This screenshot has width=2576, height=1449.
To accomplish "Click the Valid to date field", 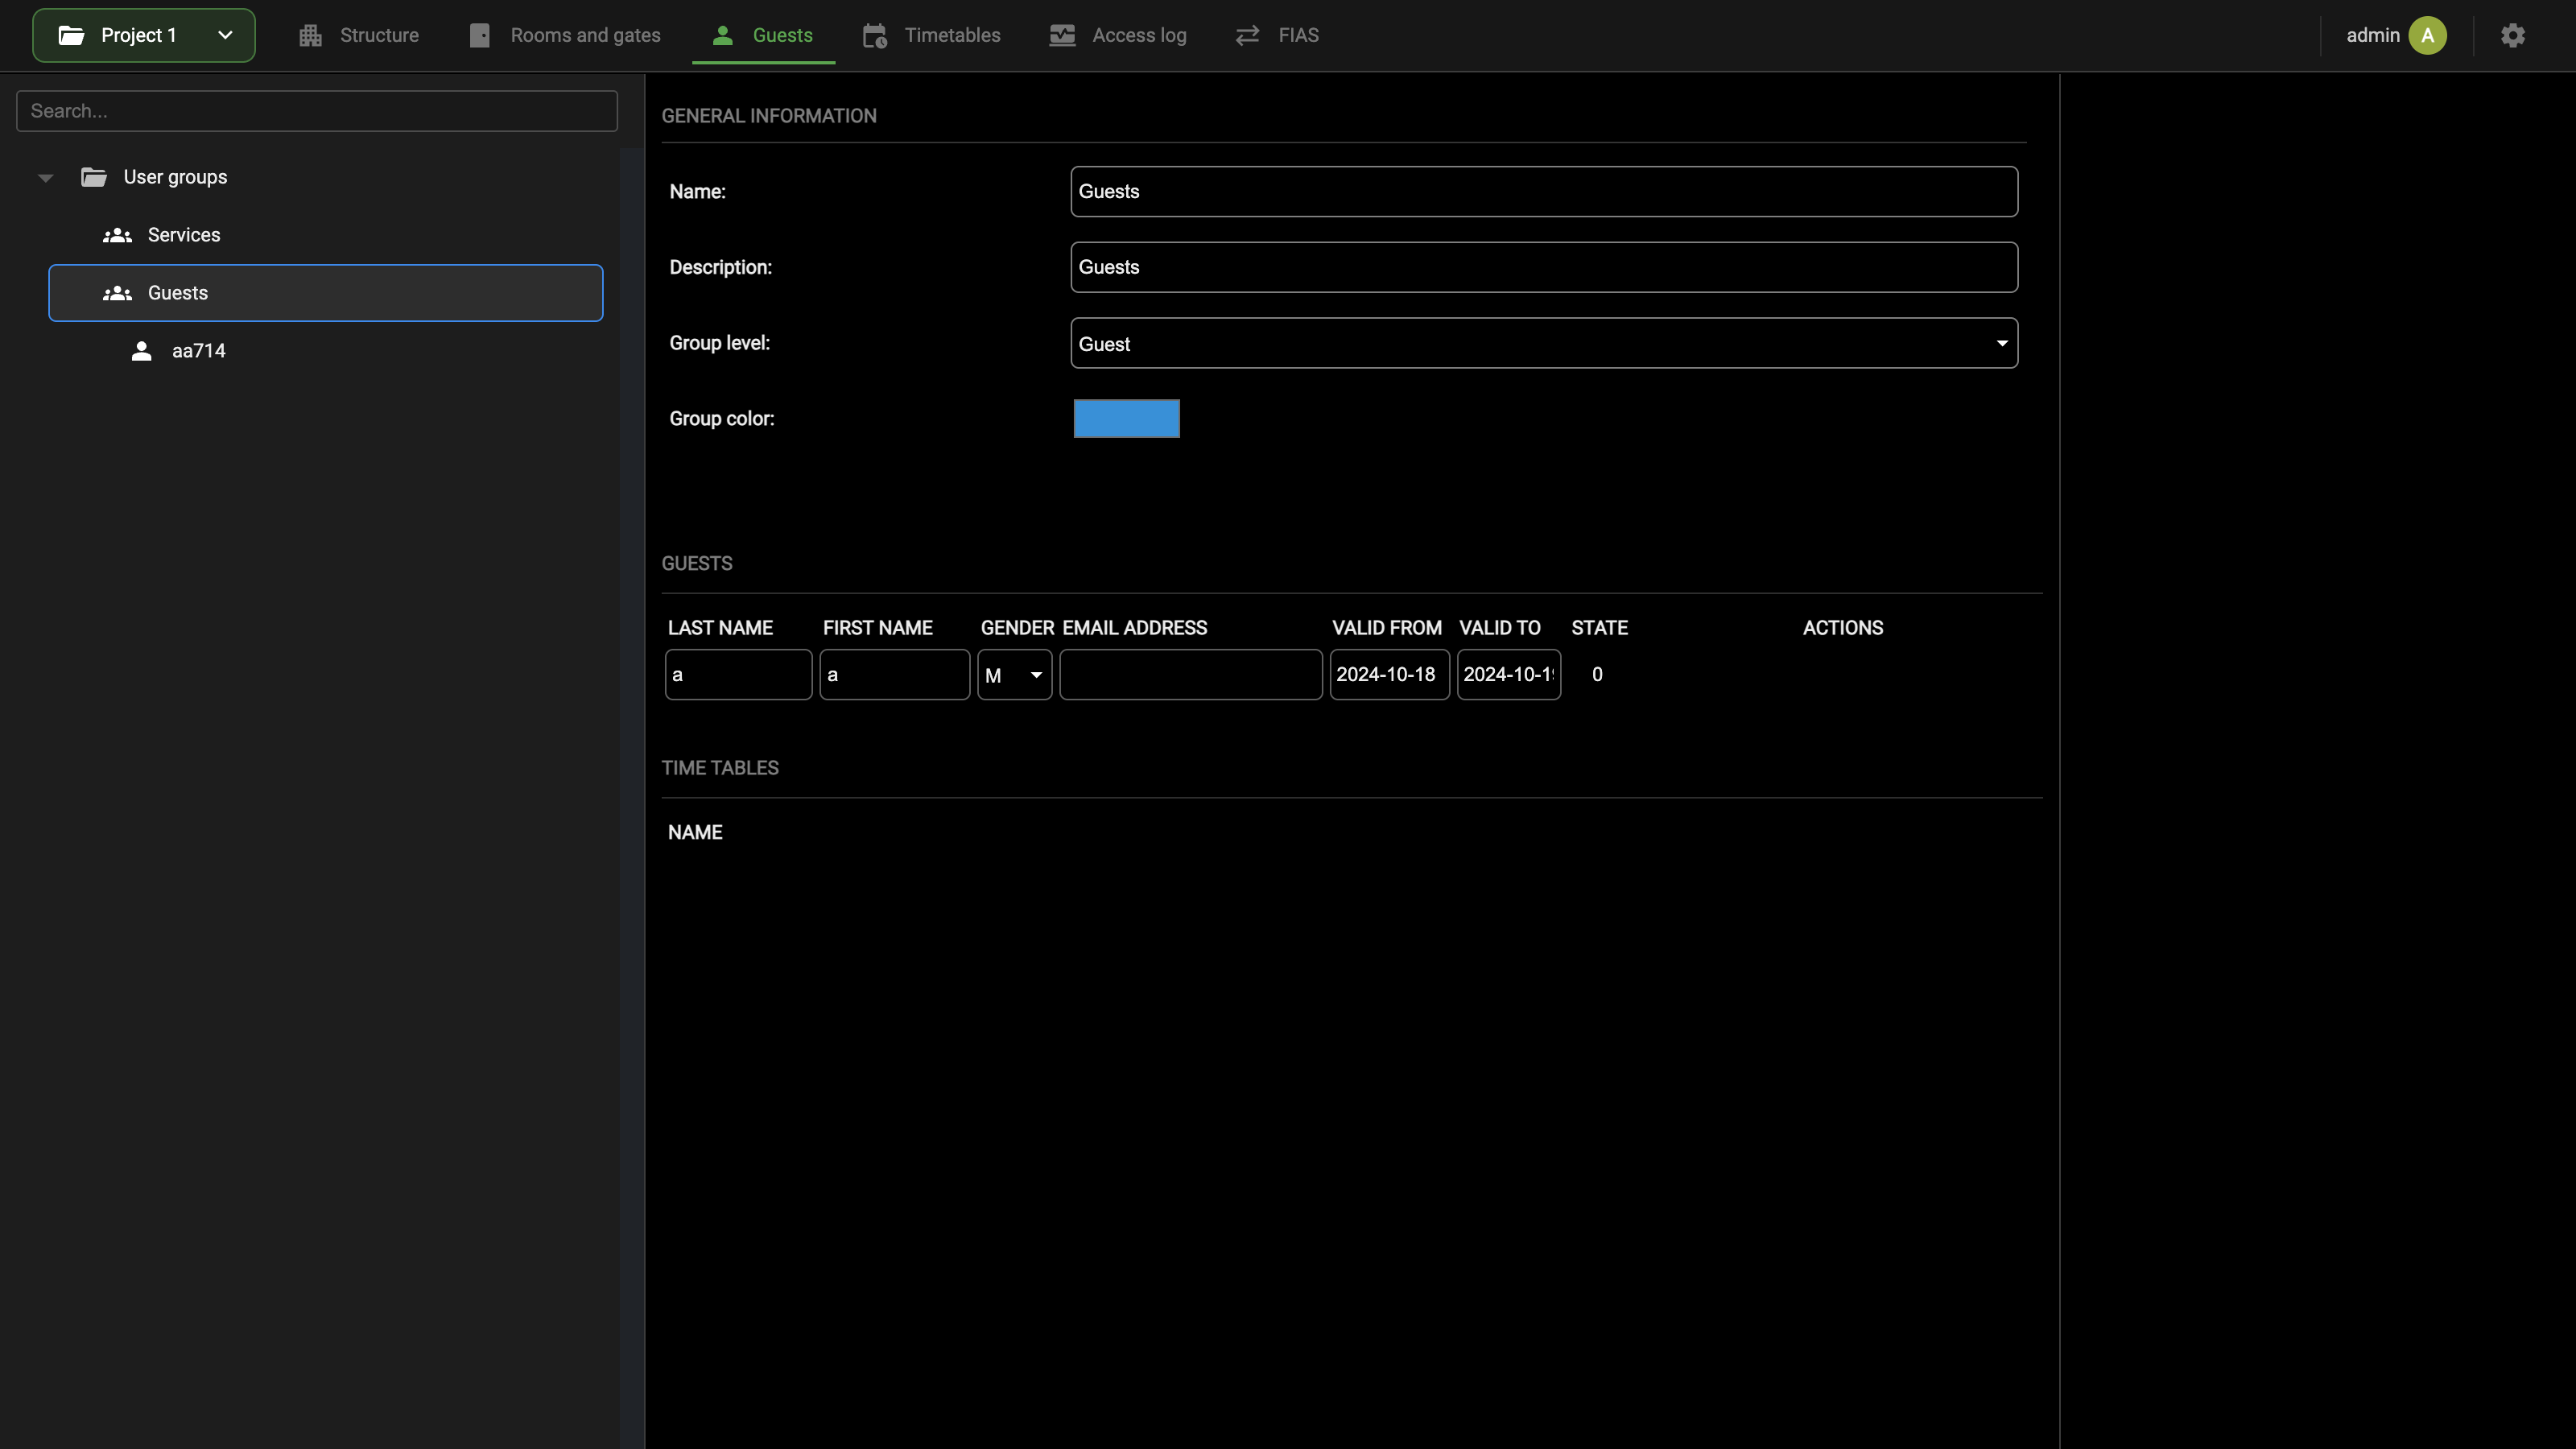I will 1508,675.
